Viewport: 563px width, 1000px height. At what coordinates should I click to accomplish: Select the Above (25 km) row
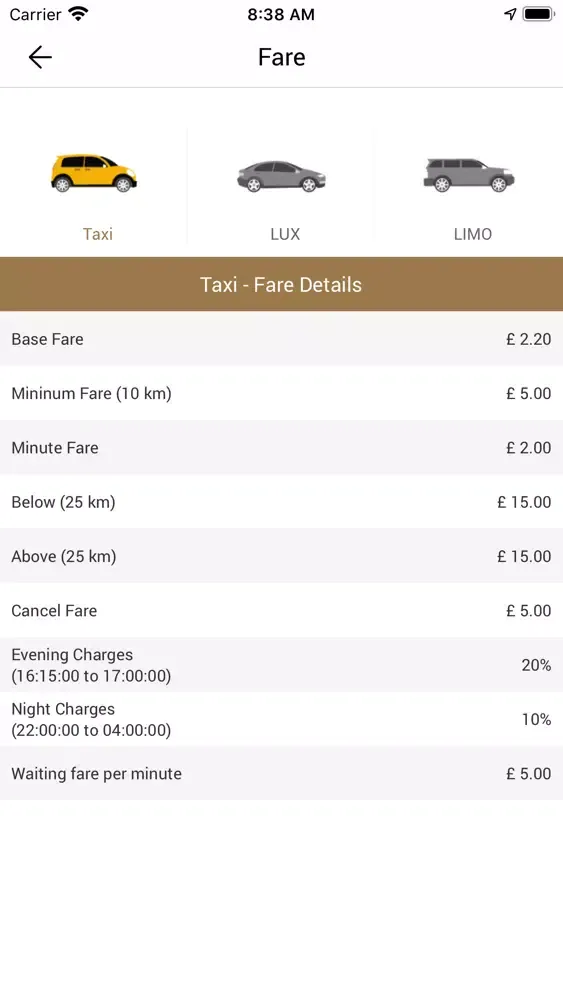(281, 556)
